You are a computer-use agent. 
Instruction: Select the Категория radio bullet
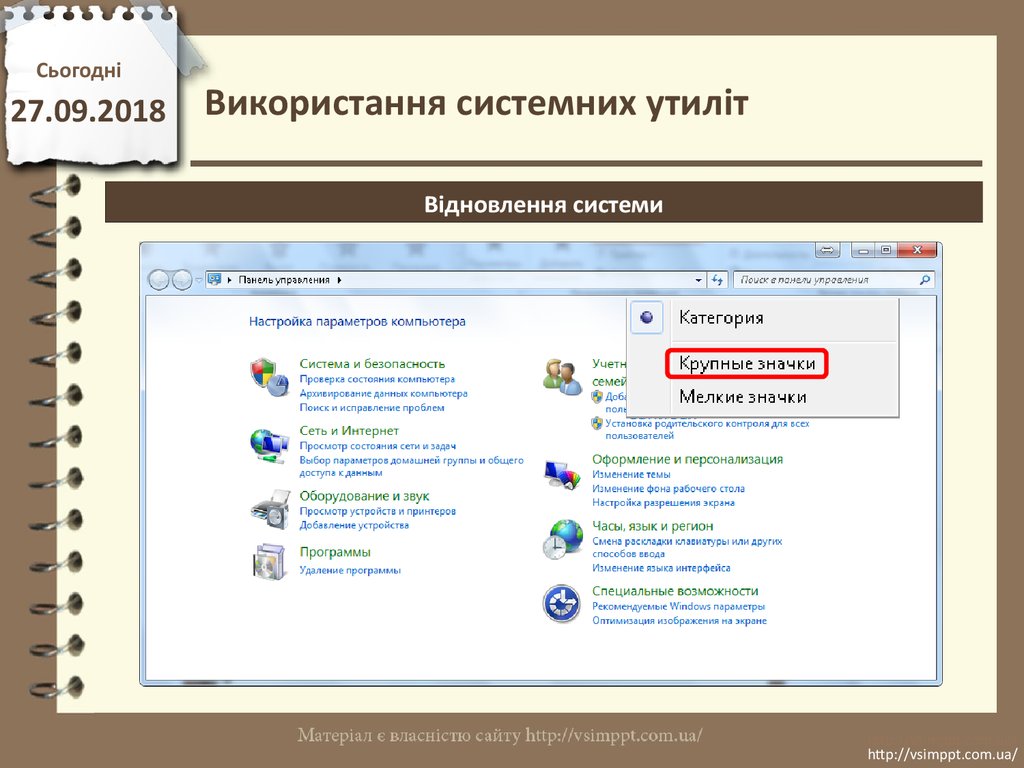(x=647, y=318)
